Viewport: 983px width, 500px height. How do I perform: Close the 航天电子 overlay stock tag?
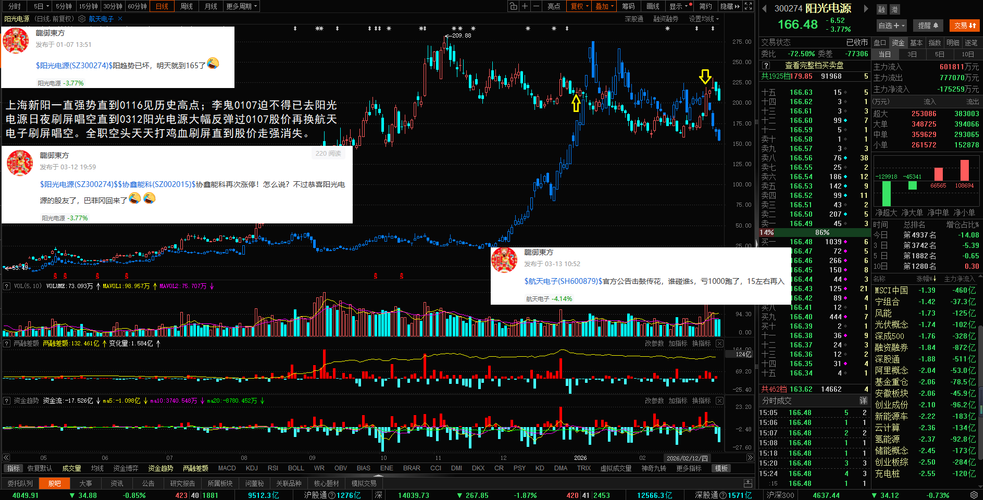pyautogui.click(x=120, y=19)
